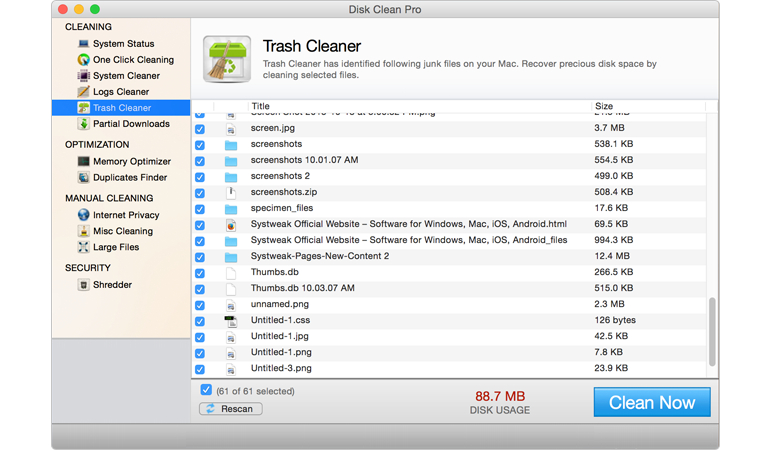
Task: Deselect the screenshots.zip checkbox
Action: 200,193
